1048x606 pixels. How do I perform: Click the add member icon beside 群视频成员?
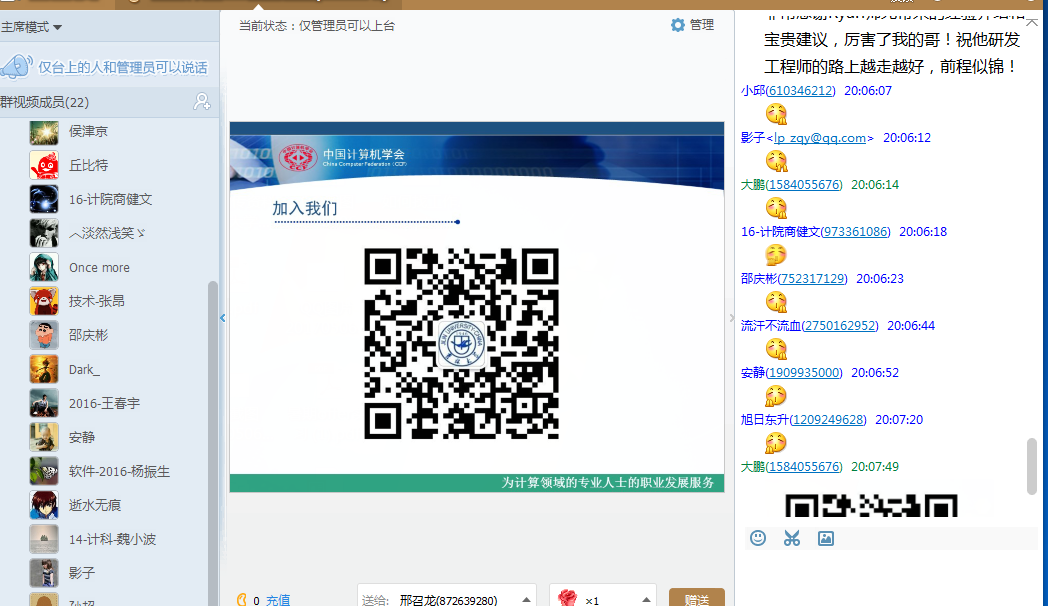point(202,102)
